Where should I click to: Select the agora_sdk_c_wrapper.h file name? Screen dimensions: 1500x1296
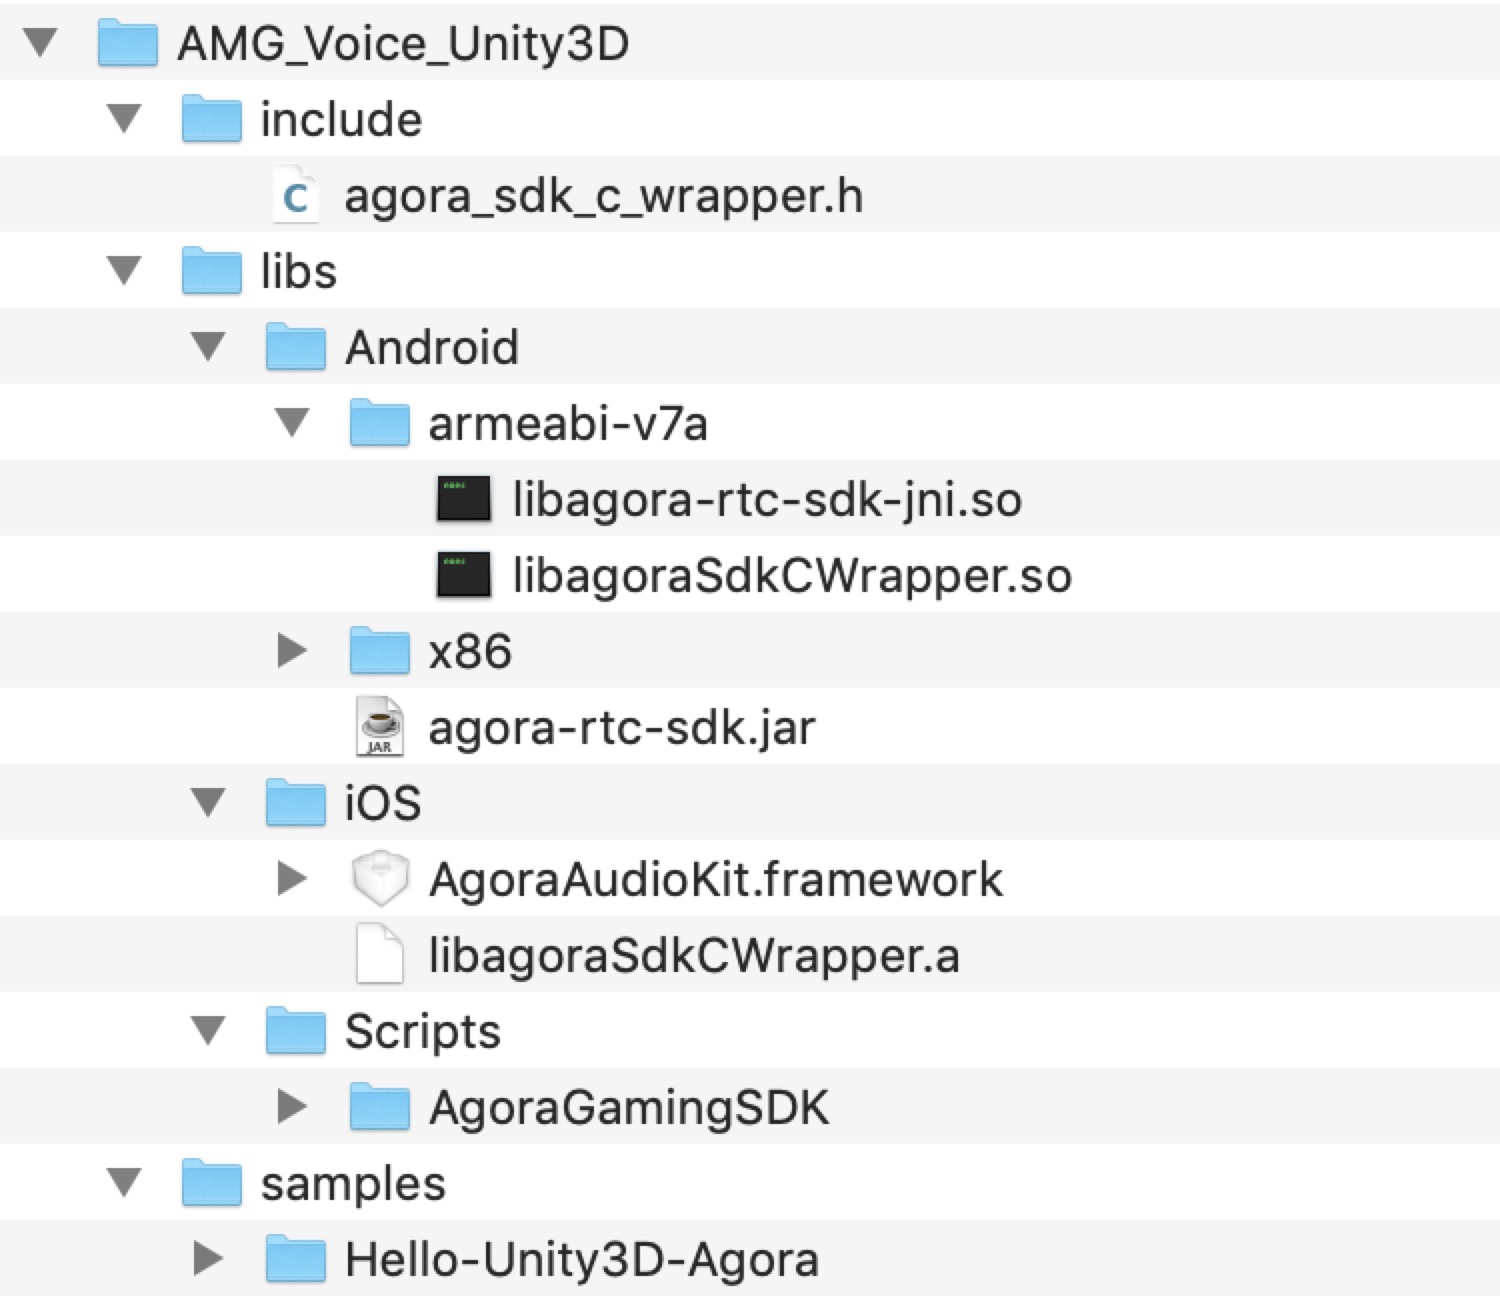tap(603, 197)
